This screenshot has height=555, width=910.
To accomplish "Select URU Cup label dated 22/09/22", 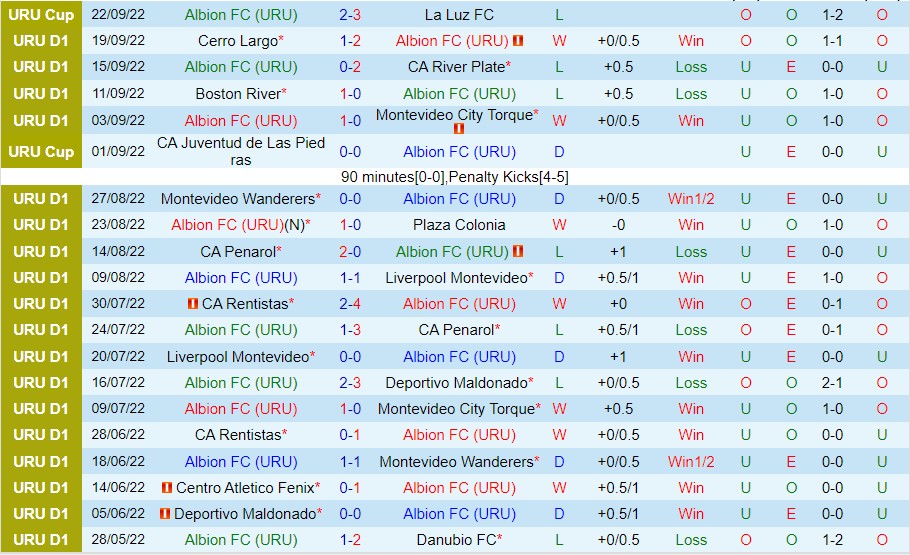I will tap(41, 15).
